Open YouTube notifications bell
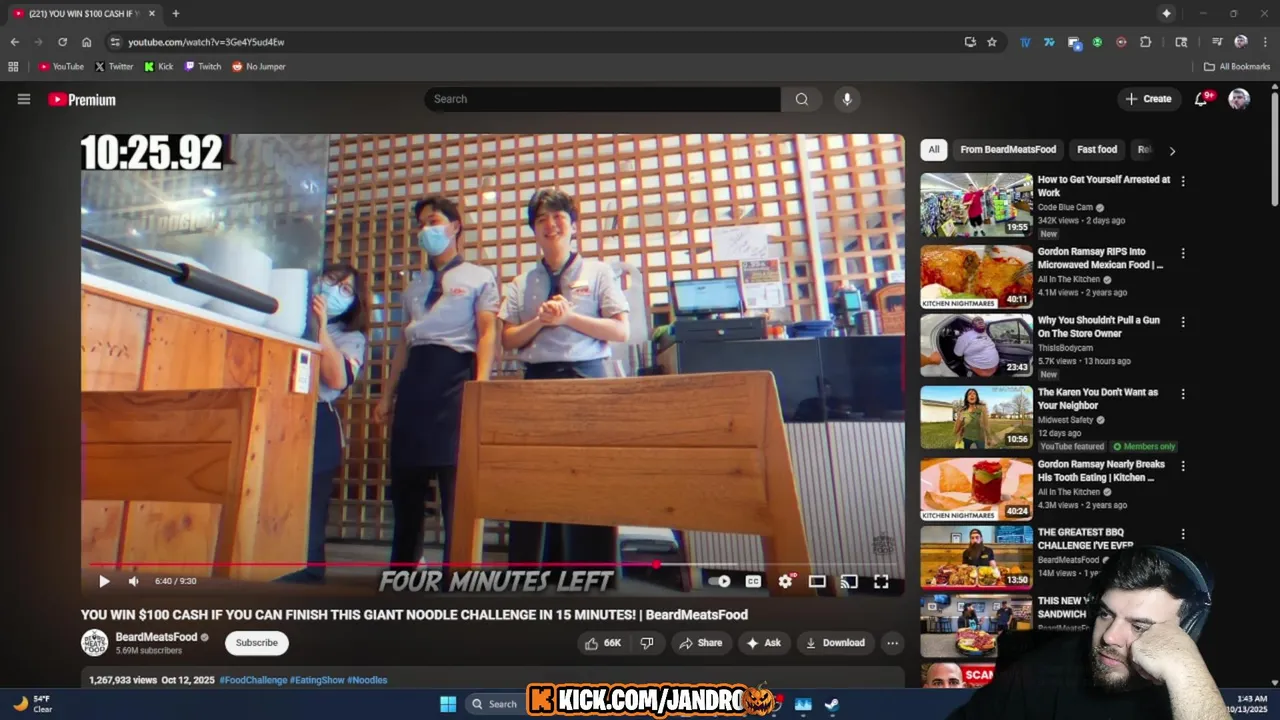The height and width of the screenshot is (720, 1280). [1202, 98]
